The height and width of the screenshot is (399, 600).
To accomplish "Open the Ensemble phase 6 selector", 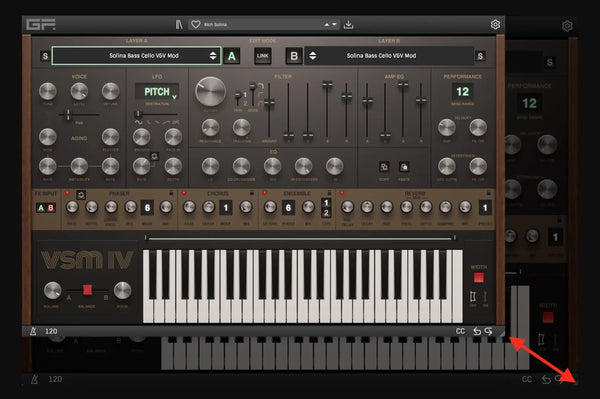I will pyautogui.click(x=288, y=208).
